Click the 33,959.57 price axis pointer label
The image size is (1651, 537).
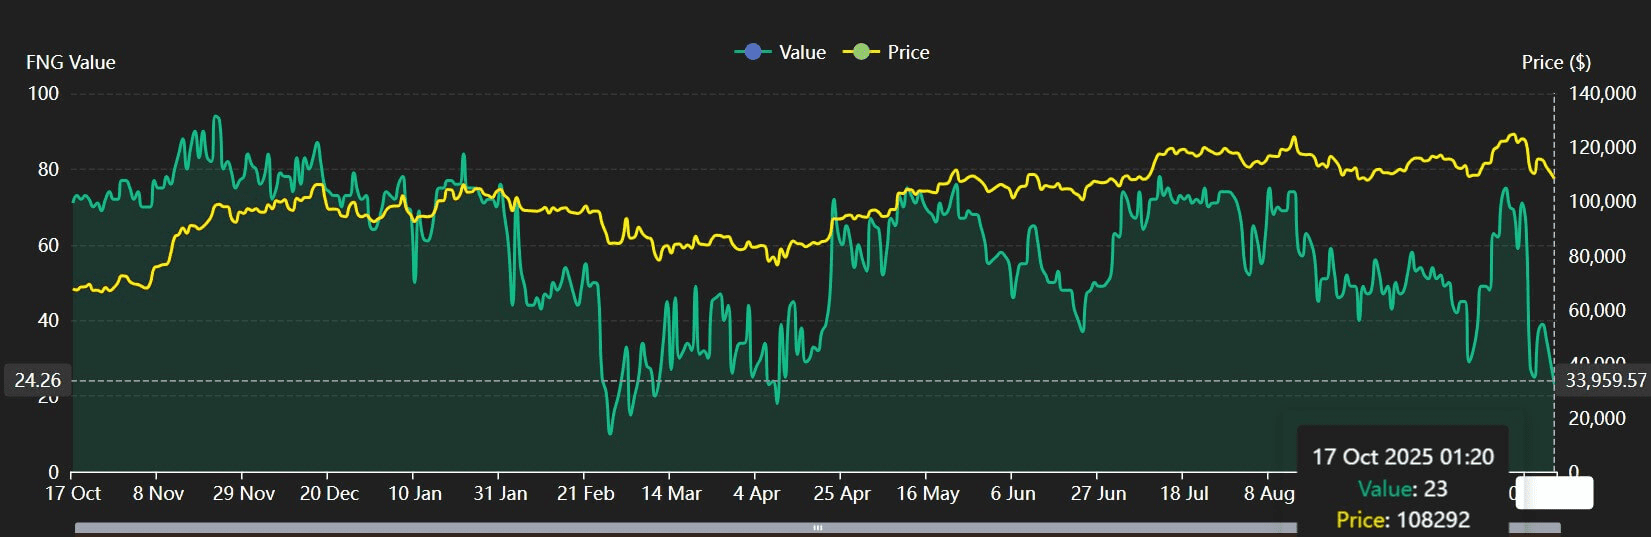pos(1605,380)
